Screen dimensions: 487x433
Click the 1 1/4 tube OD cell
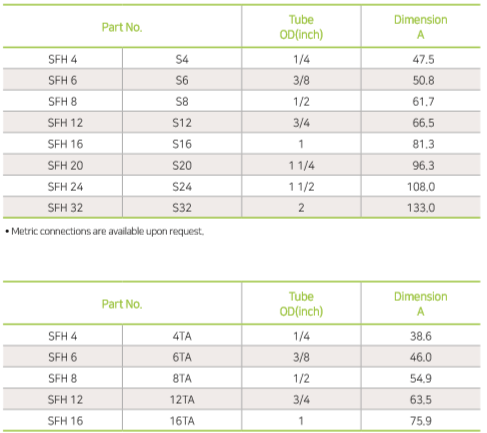coord(301,165)
